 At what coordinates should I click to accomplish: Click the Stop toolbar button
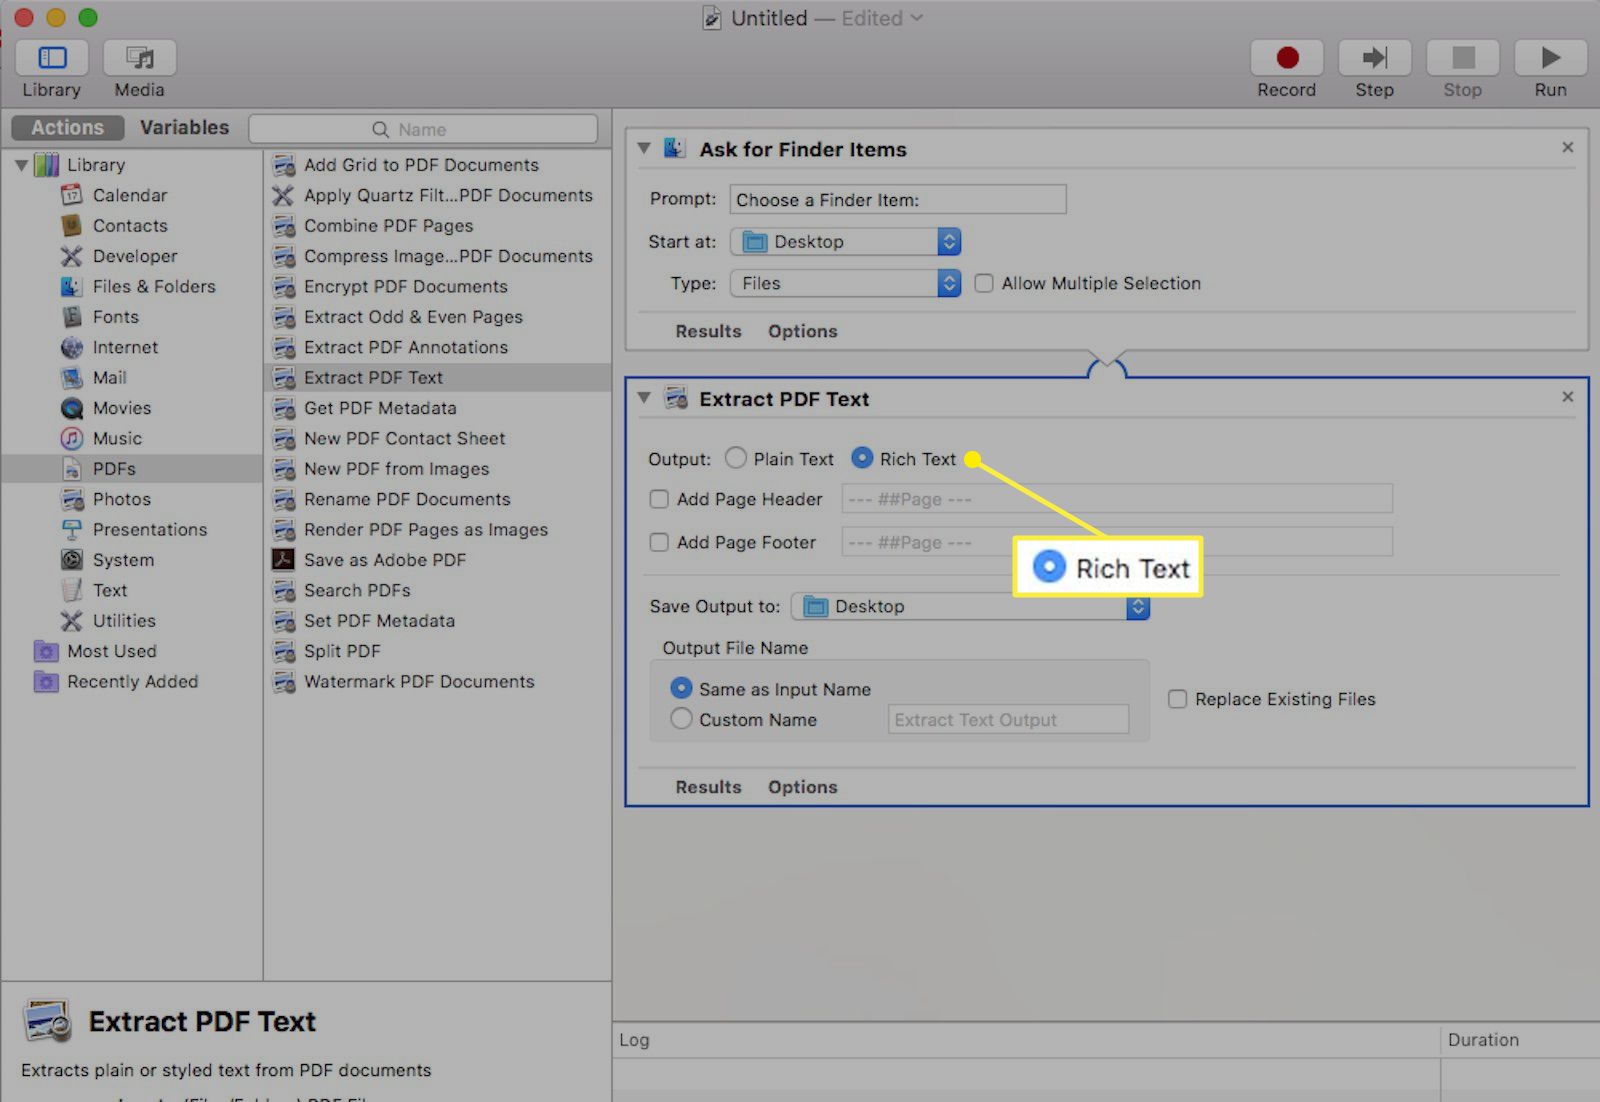[x=1463, y=58]
